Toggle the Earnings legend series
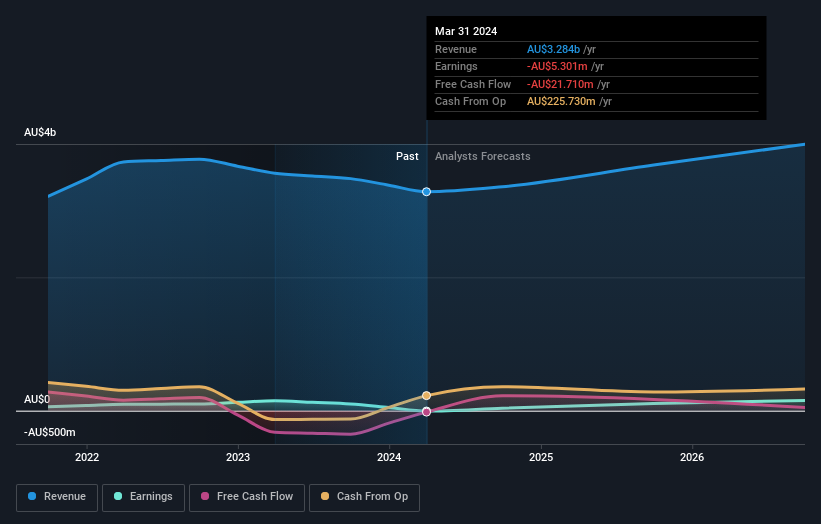 pyautogui.click(x=143, y=497)
